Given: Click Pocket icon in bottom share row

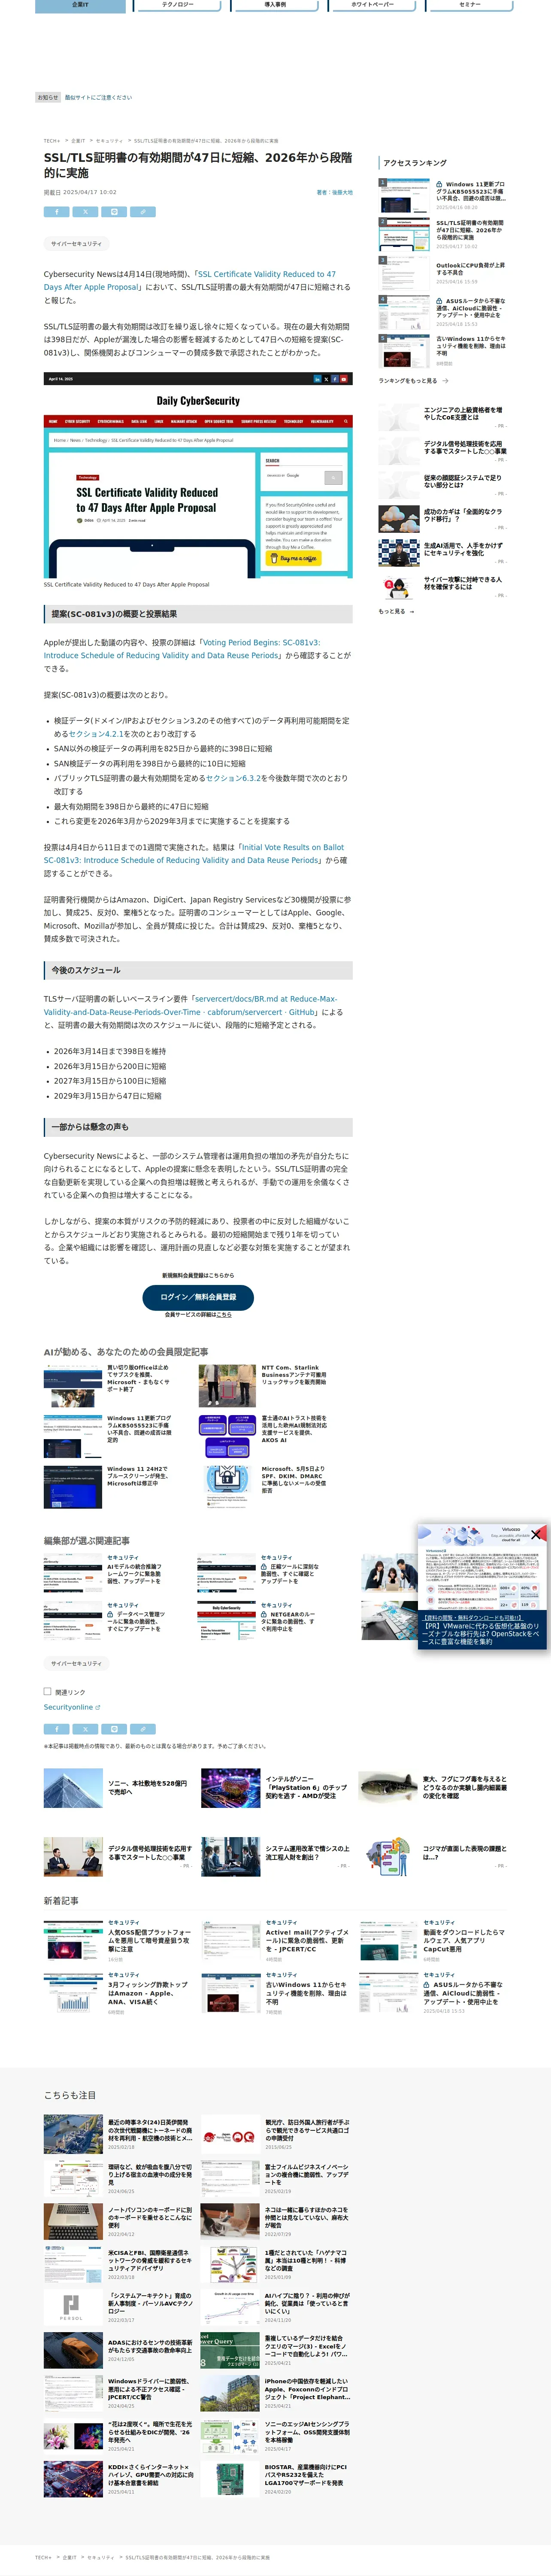Looking at the screenshot, I should [x=114, y=1729].
